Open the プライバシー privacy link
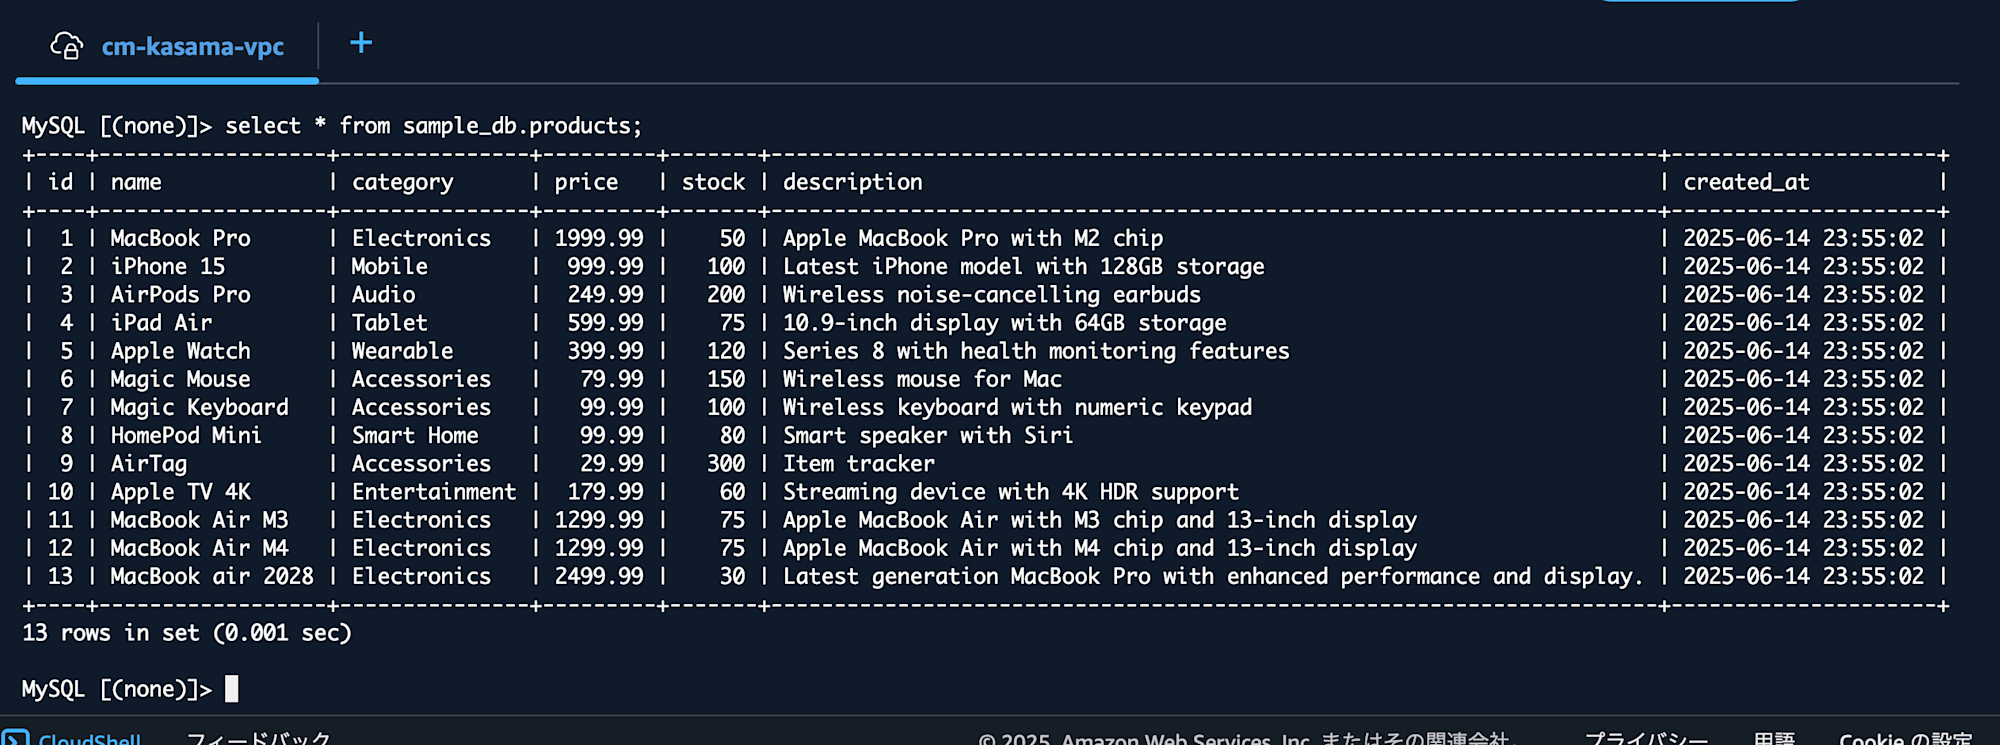The width and height of the screenshot is (2000, 745). click(x=1646, y=738)
